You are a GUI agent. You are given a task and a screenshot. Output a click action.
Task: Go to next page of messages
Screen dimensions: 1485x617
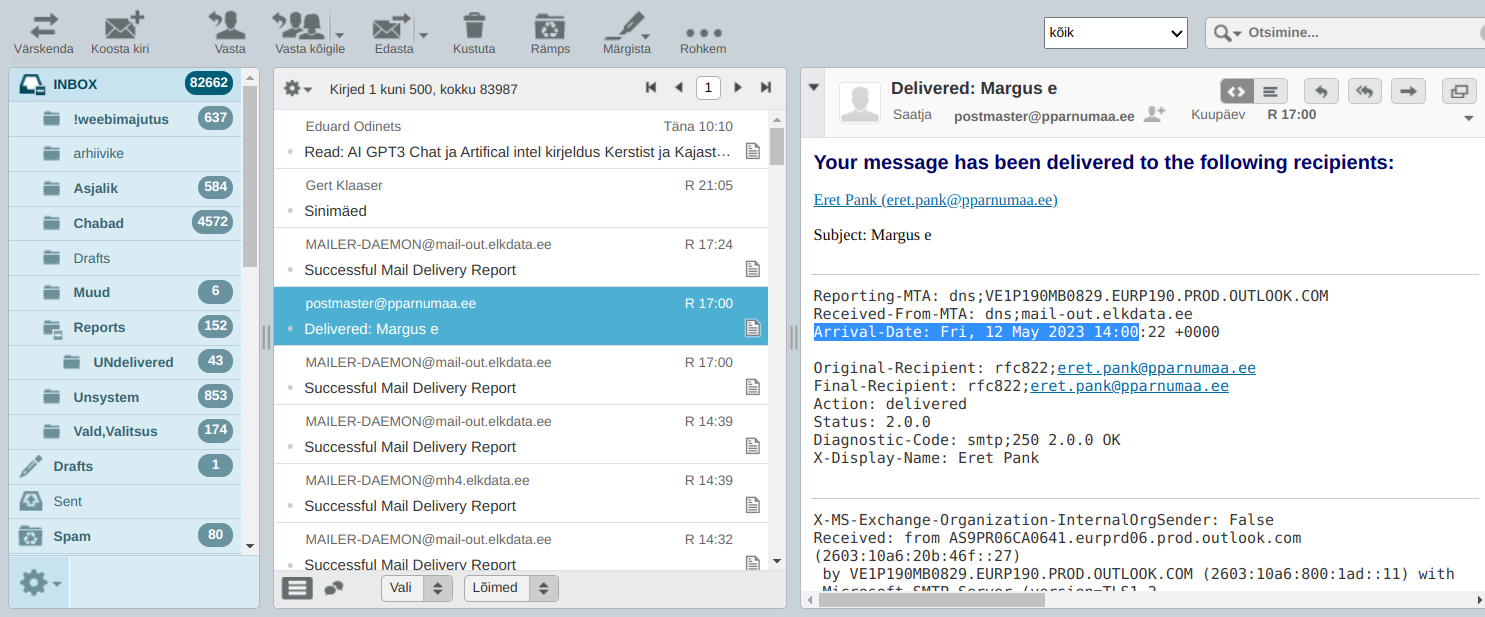point(738,88)
